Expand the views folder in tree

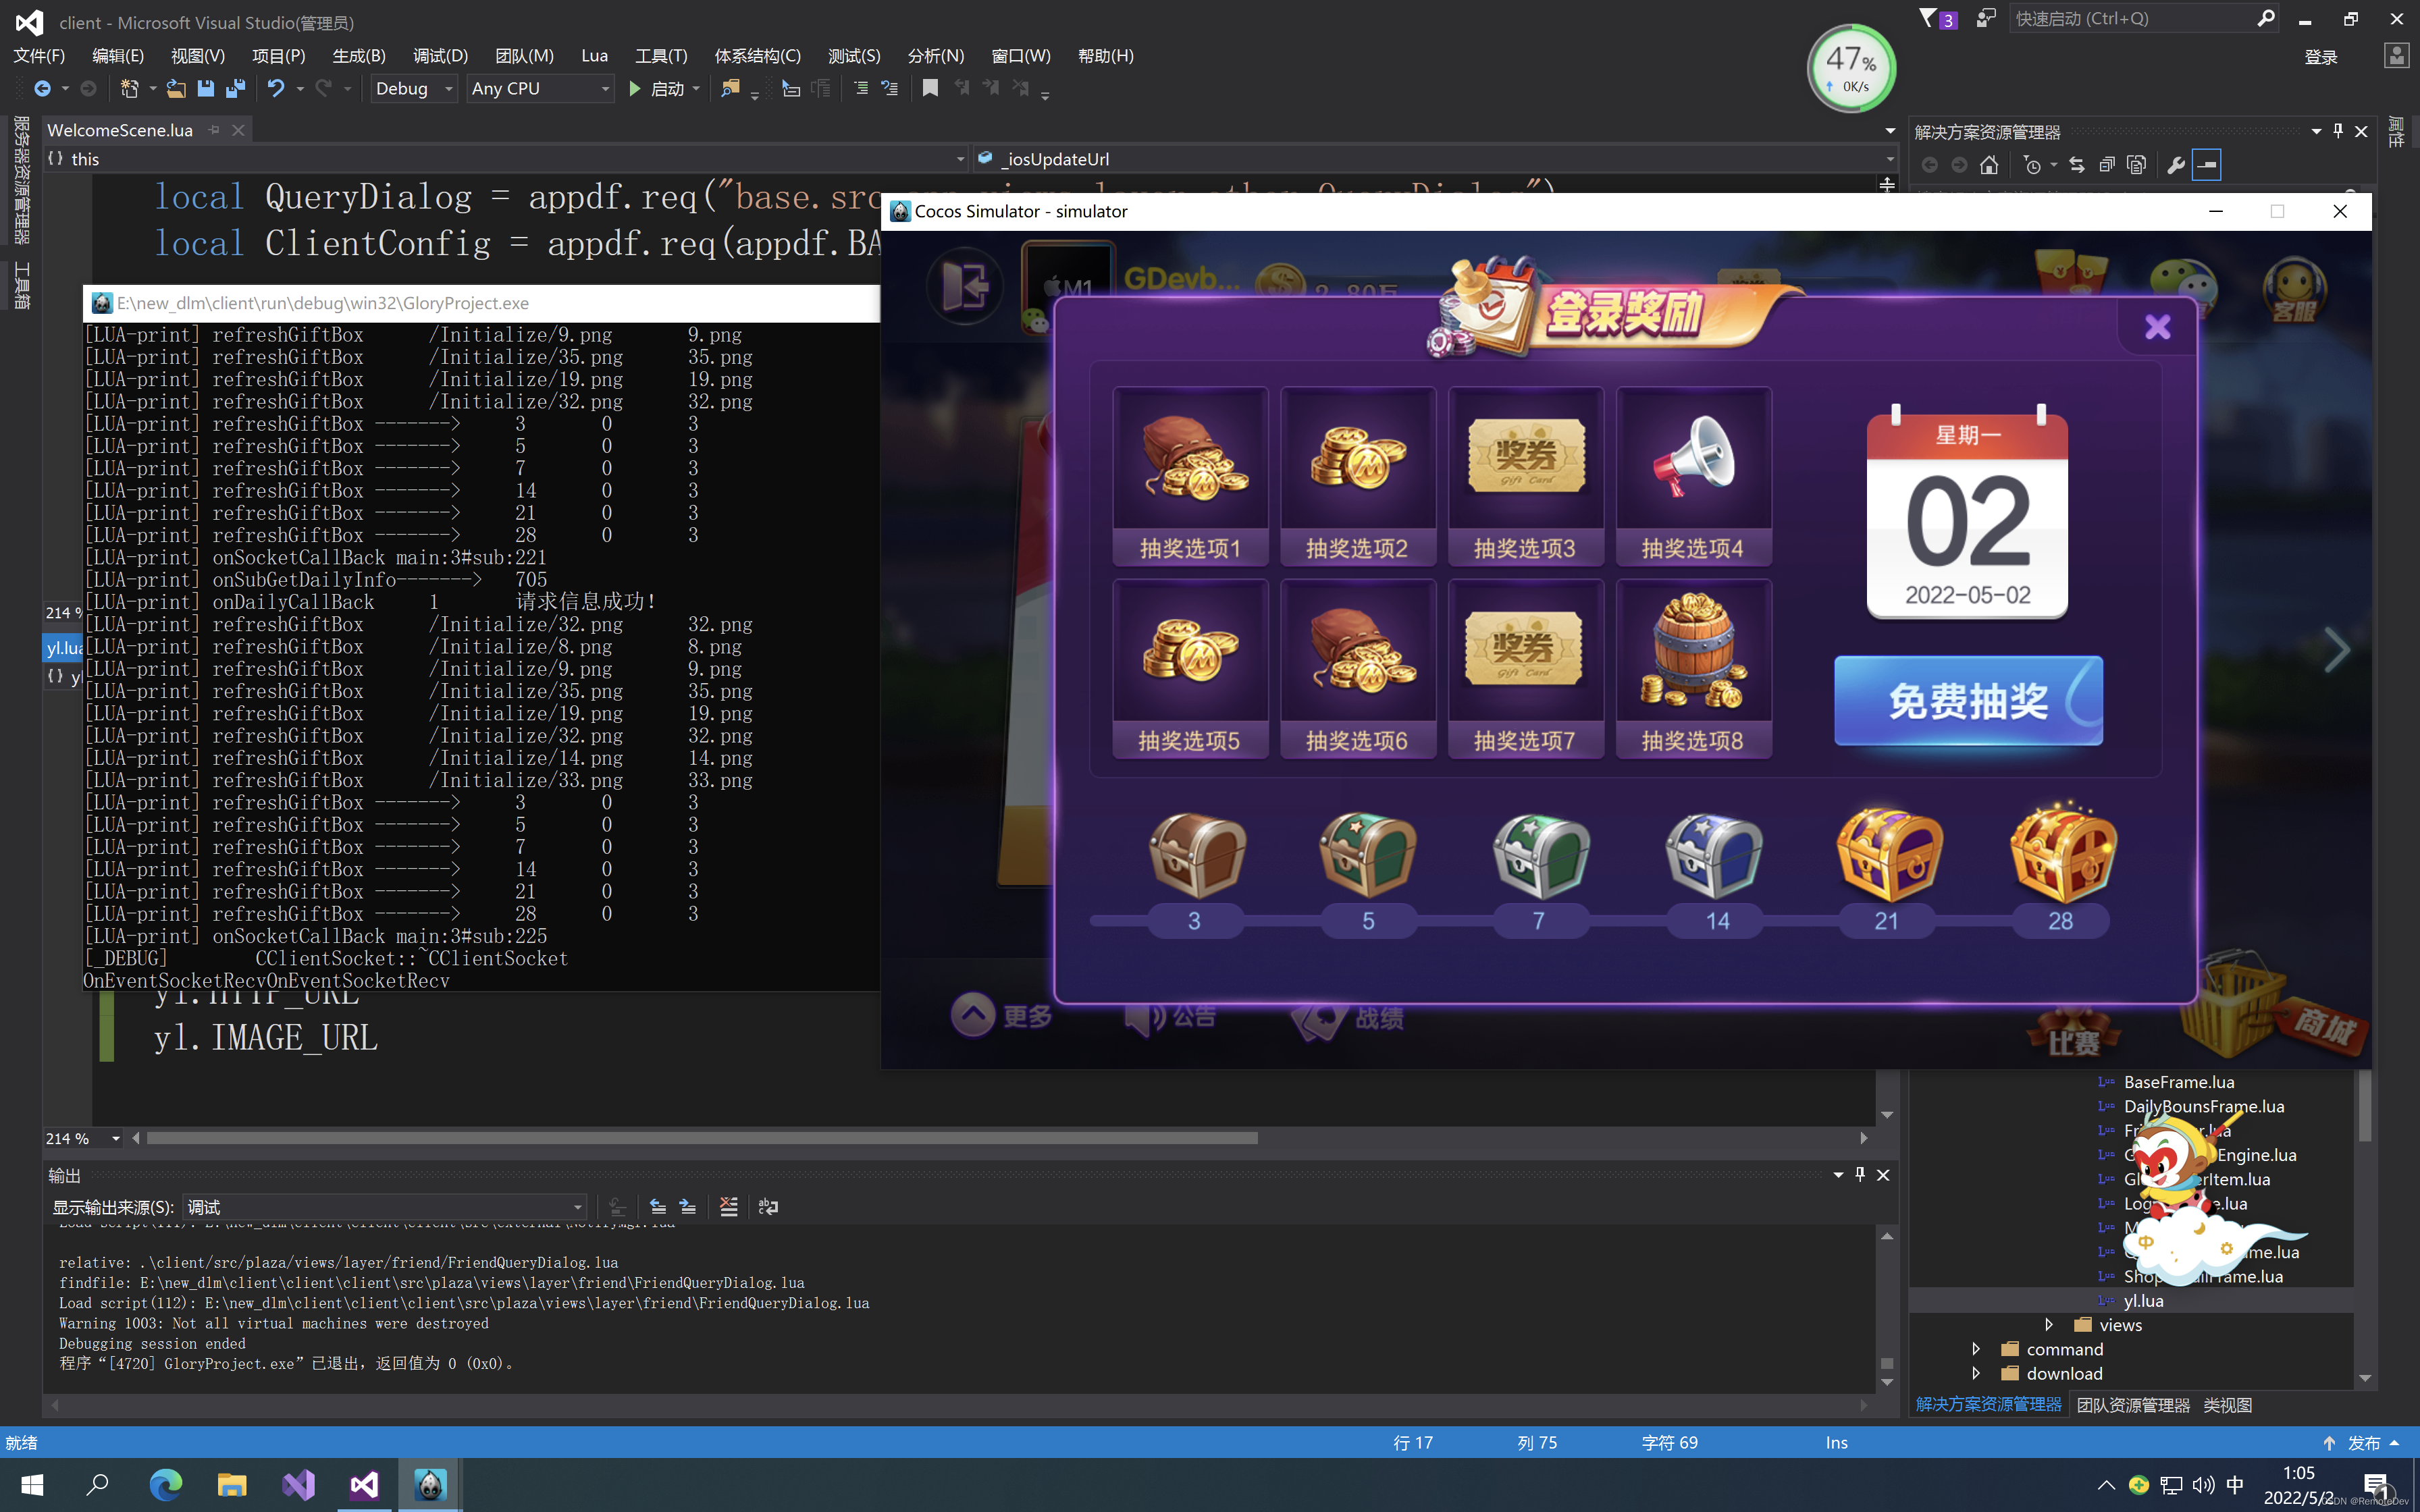(x=2048, y=1325)
